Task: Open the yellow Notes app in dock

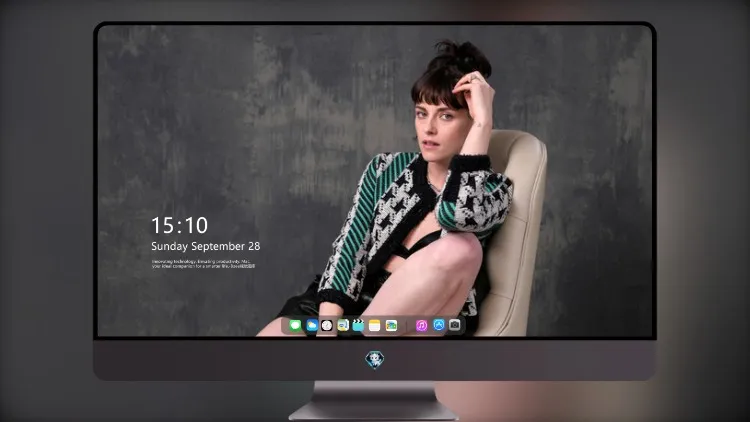Action: pyautogui.click(x=375, y=325)
